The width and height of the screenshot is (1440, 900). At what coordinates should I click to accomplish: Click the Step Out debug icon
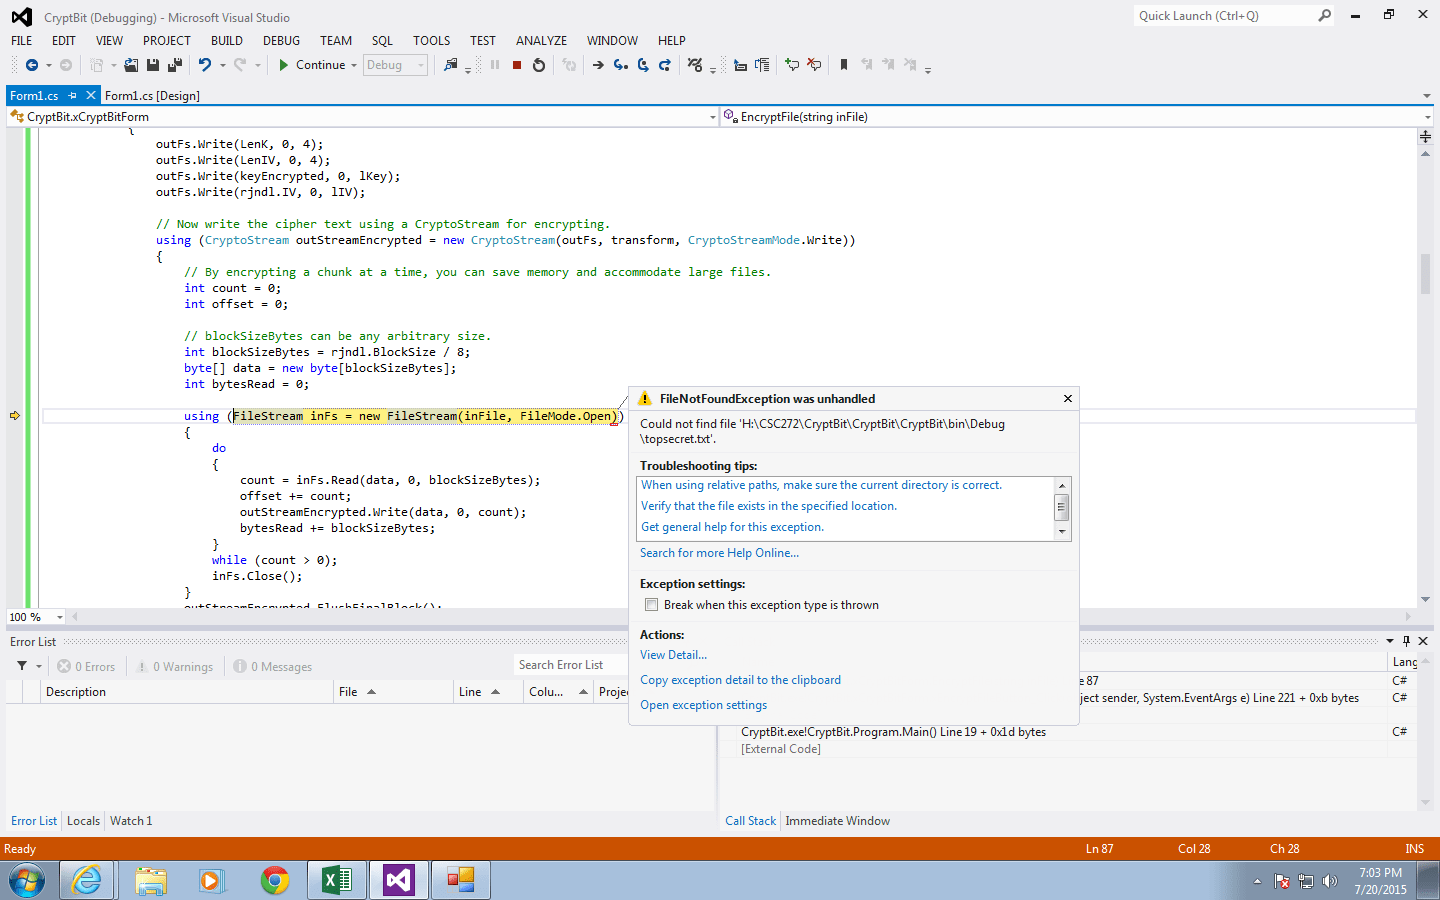click(666, 65)
